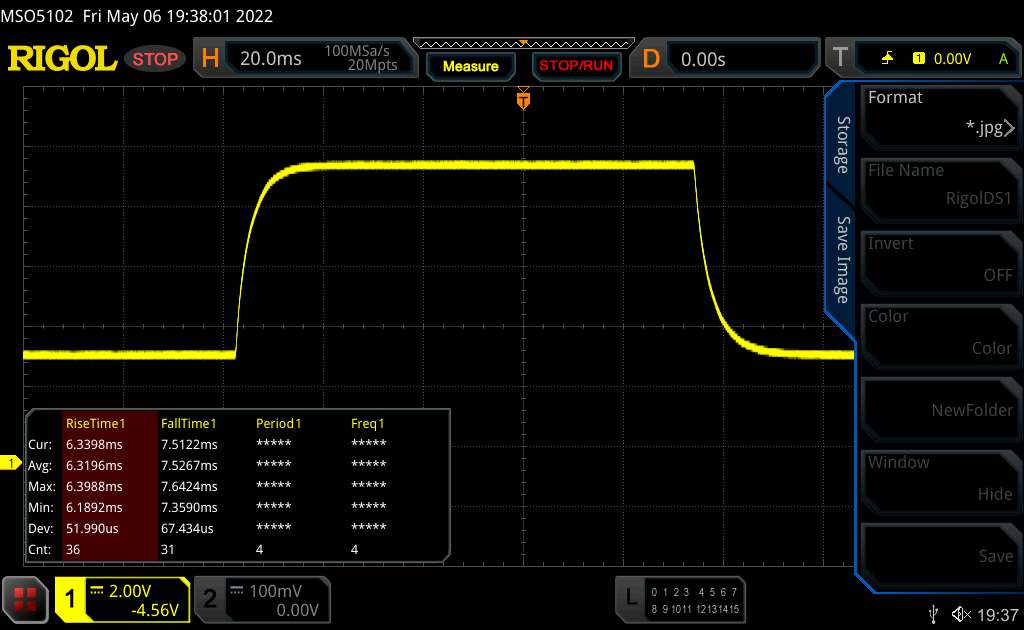1024x630 pixels.
Task: Tap the channel 2 DC coupling icon
Action: click(x=236, y=590)
